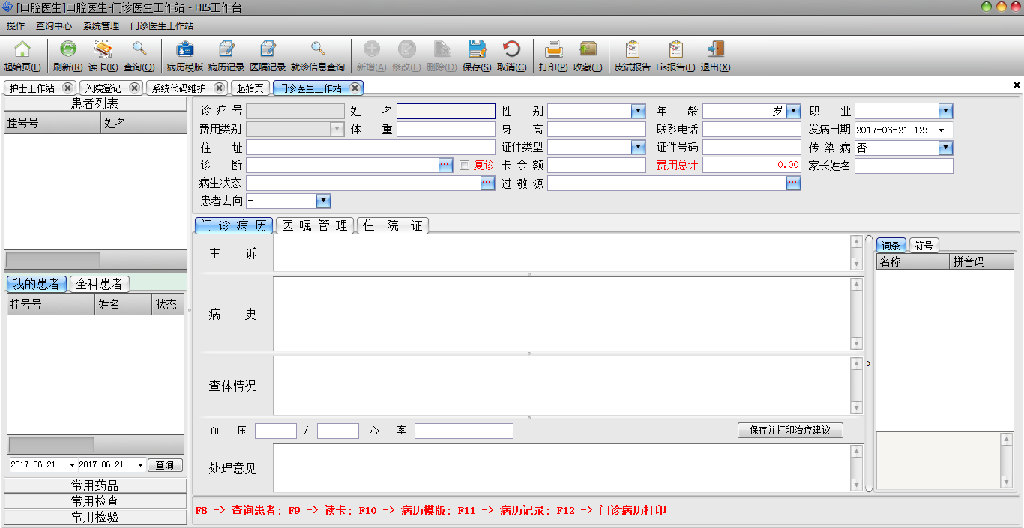
Task: Open 疫情报告 clipboard icon
Action: 632,50
